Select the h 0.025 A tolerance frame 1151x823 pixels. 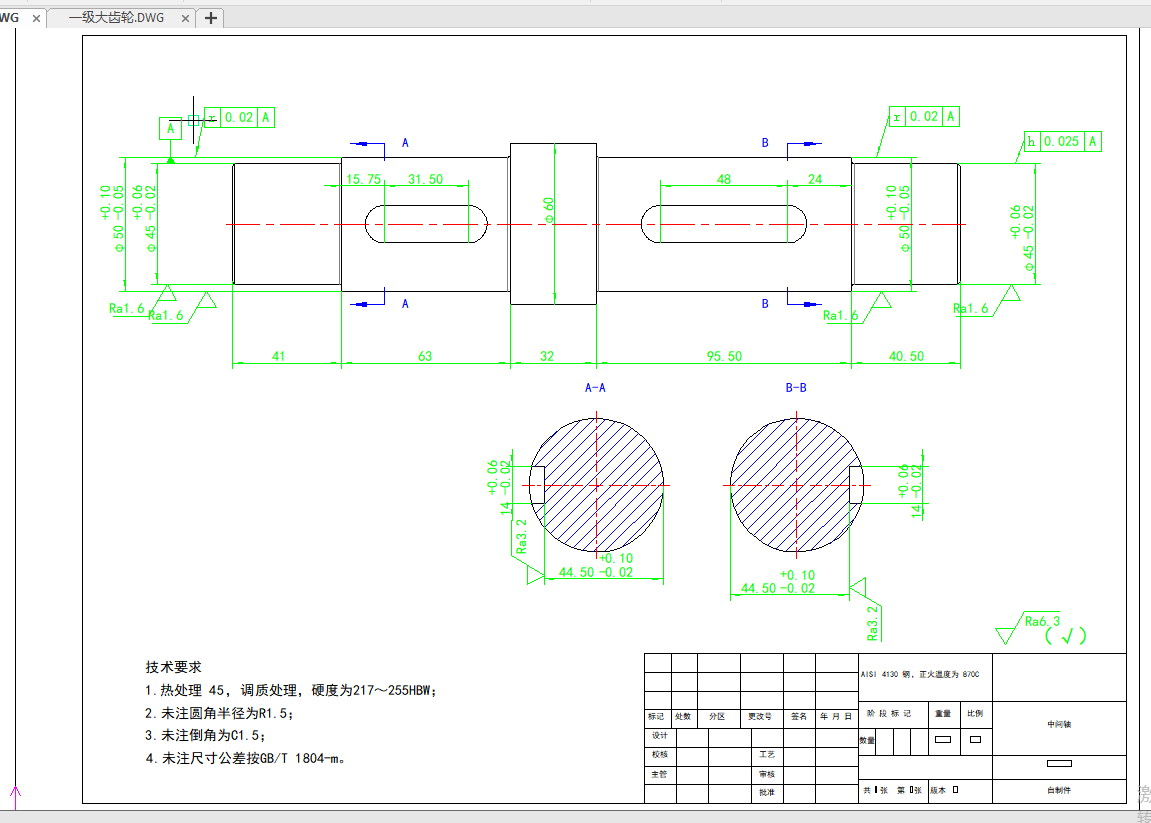[x=1061, y=142]
